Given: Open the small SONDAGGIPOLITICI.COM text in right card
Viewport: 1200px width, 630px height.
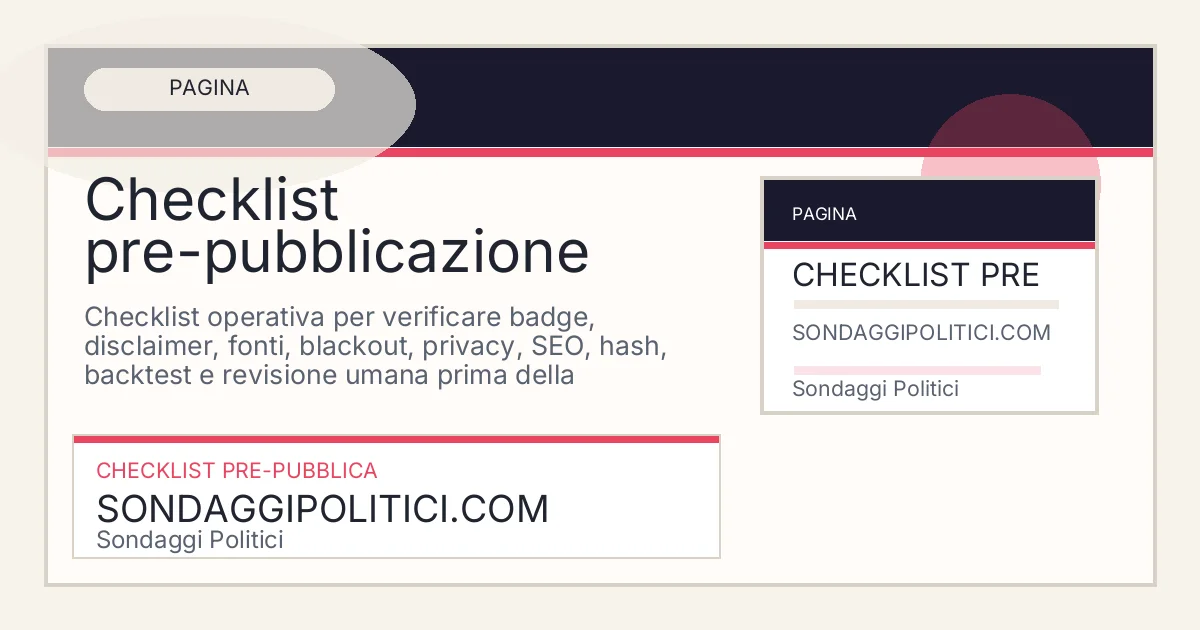Looking at the screenshot, I should click(x=921, y=333).
